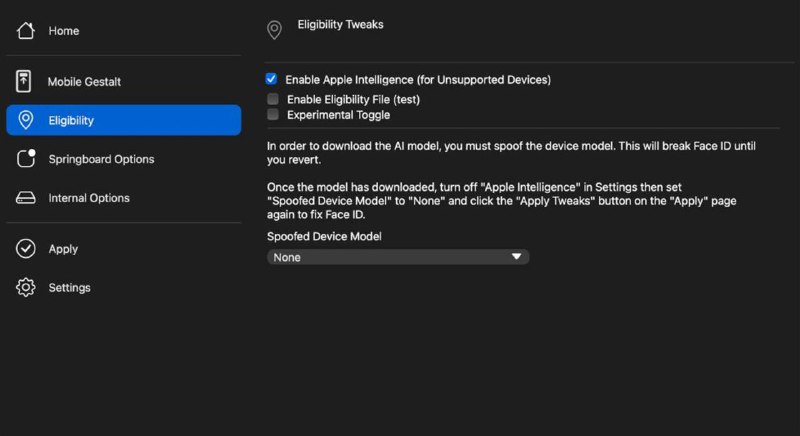Viewport: 800px width, 436px height.
Task: Click the Internal Options drive icon
Action: click(26, 198)
